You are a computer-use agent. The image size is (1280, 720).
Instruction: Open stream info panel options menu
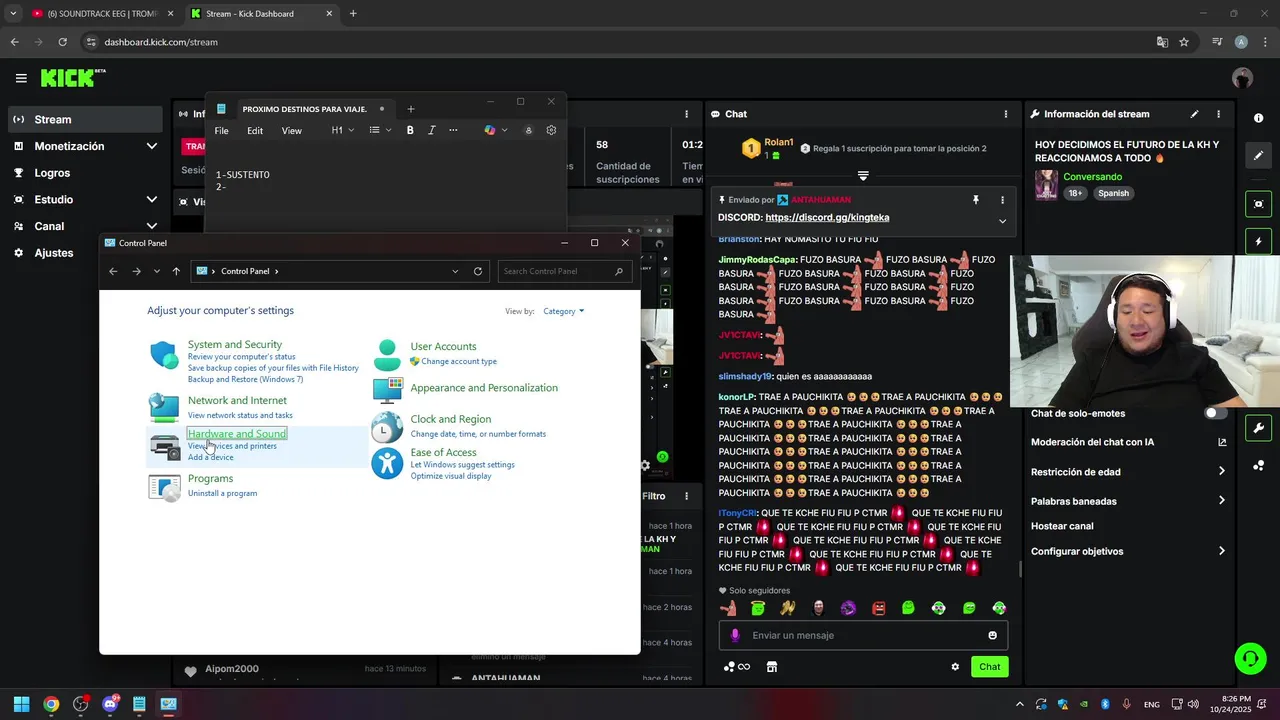[x=1218, y=114]
